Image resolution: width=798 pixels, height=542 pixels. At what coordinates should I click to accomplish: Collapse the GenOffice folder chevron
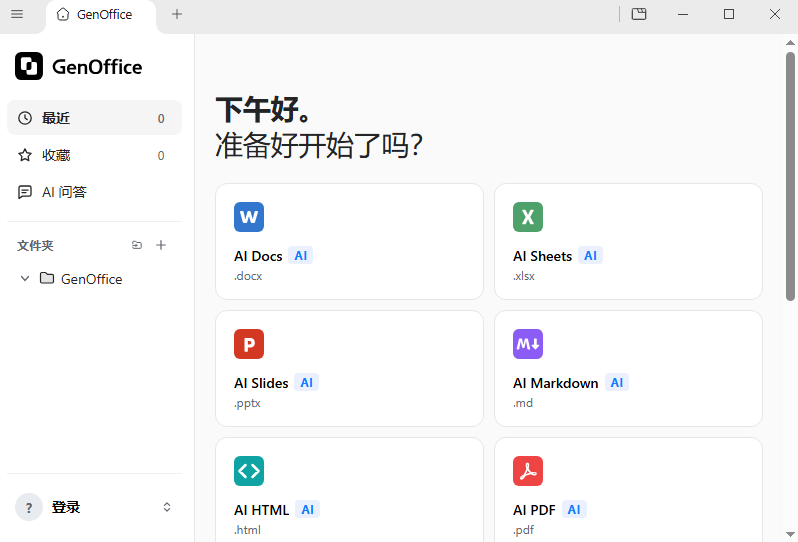pos(24,278)
